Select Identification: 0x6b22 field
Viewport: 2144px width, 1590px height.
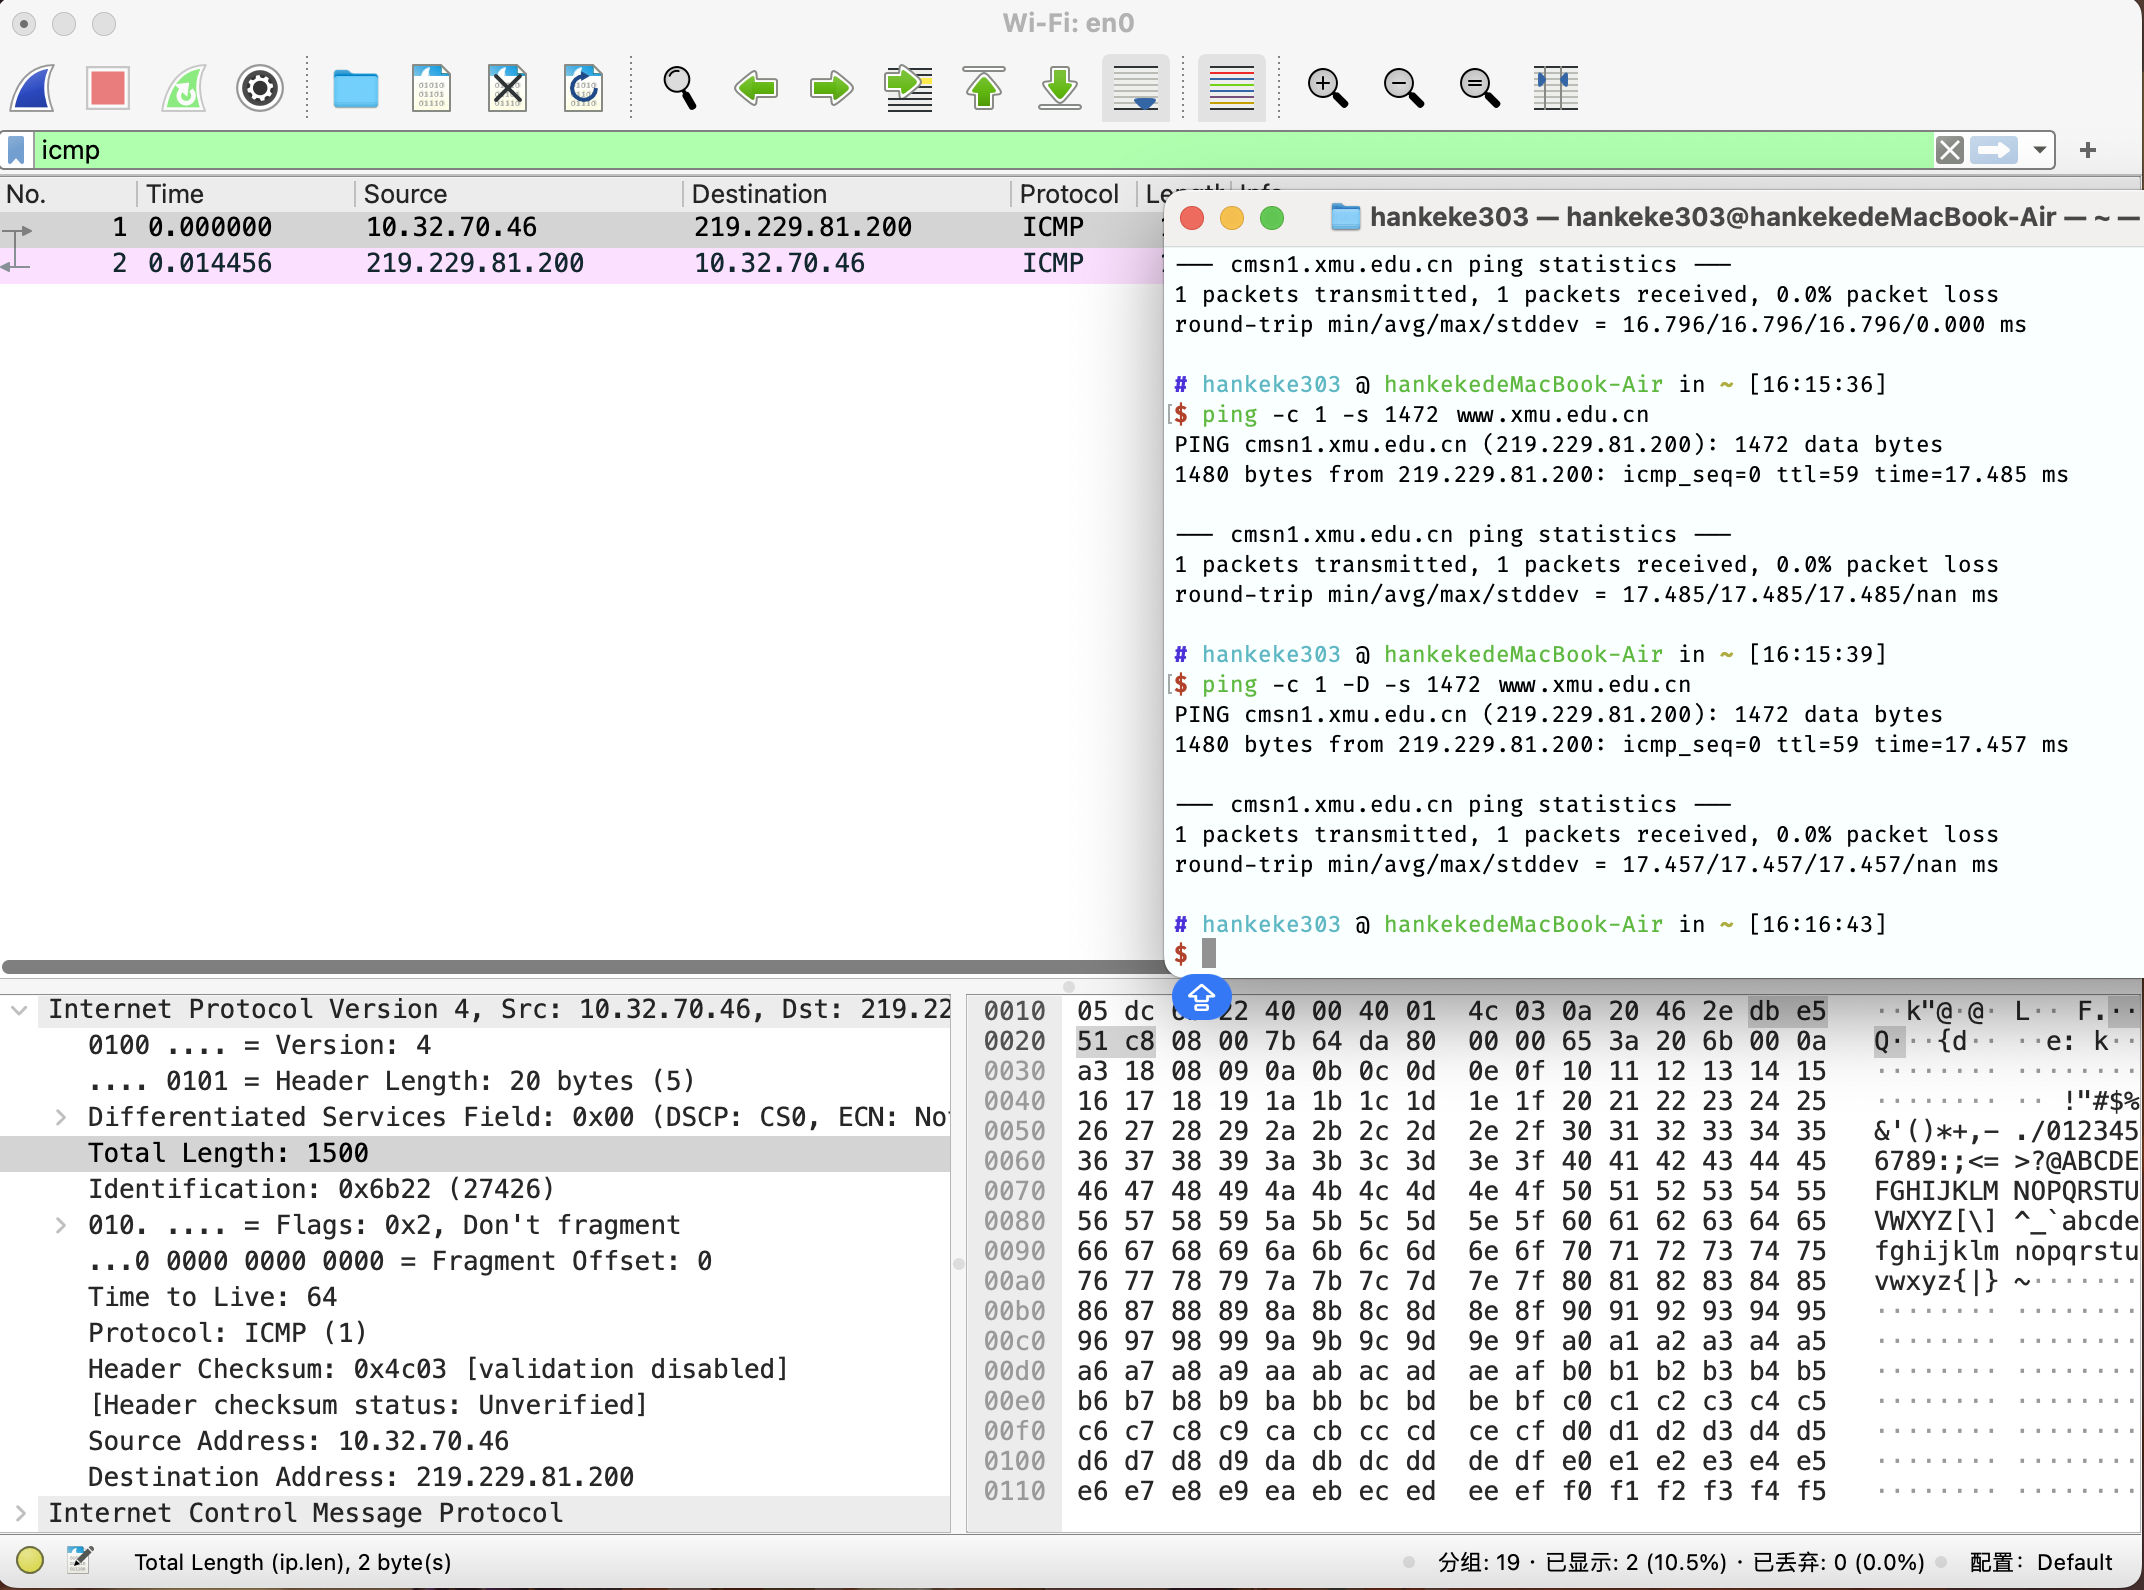click(475, 1190)
